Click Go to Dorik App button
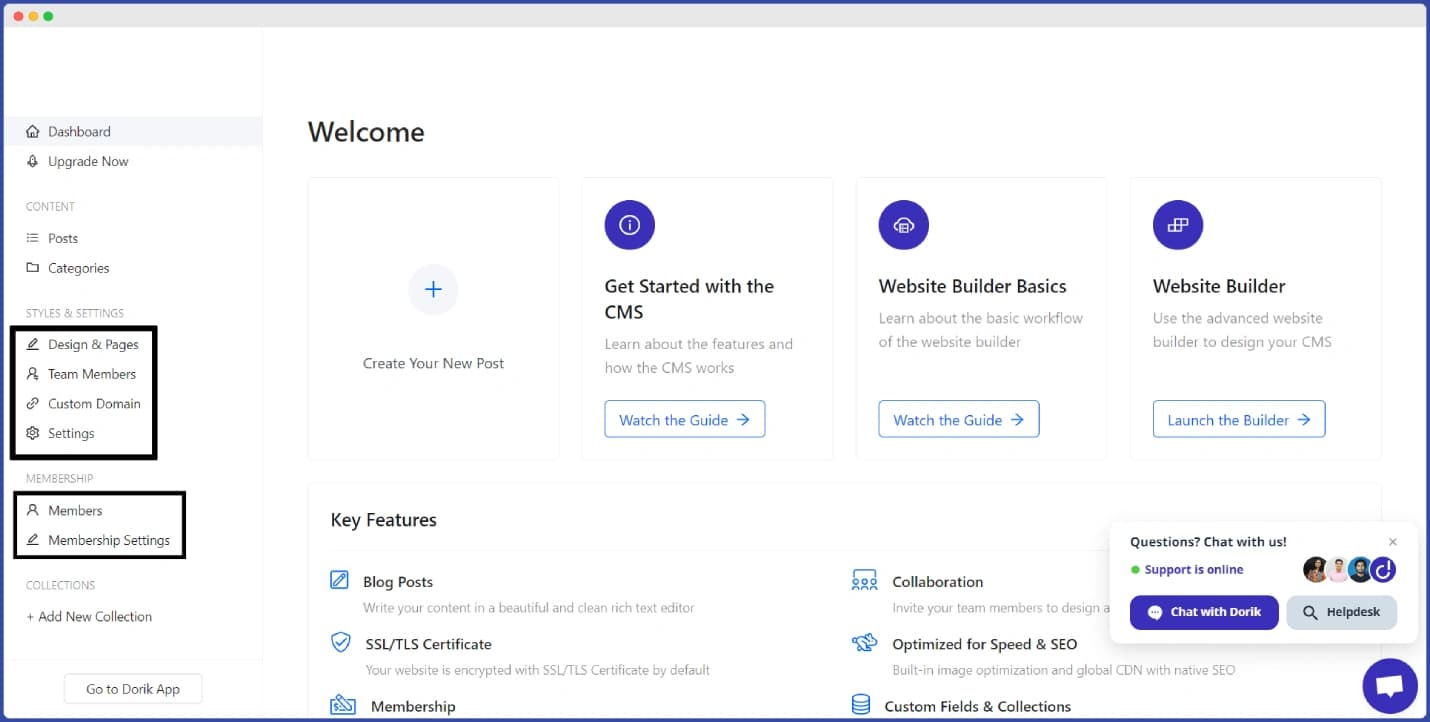This screenshot has height=722, width=1430. tap(133, 689)
